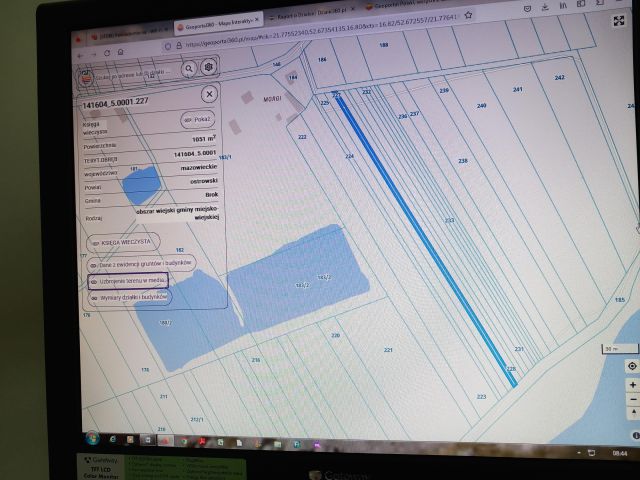Click the TERYT value 141604_5.0001
Viewport: 640px width, 480px height.
(195, 153)
